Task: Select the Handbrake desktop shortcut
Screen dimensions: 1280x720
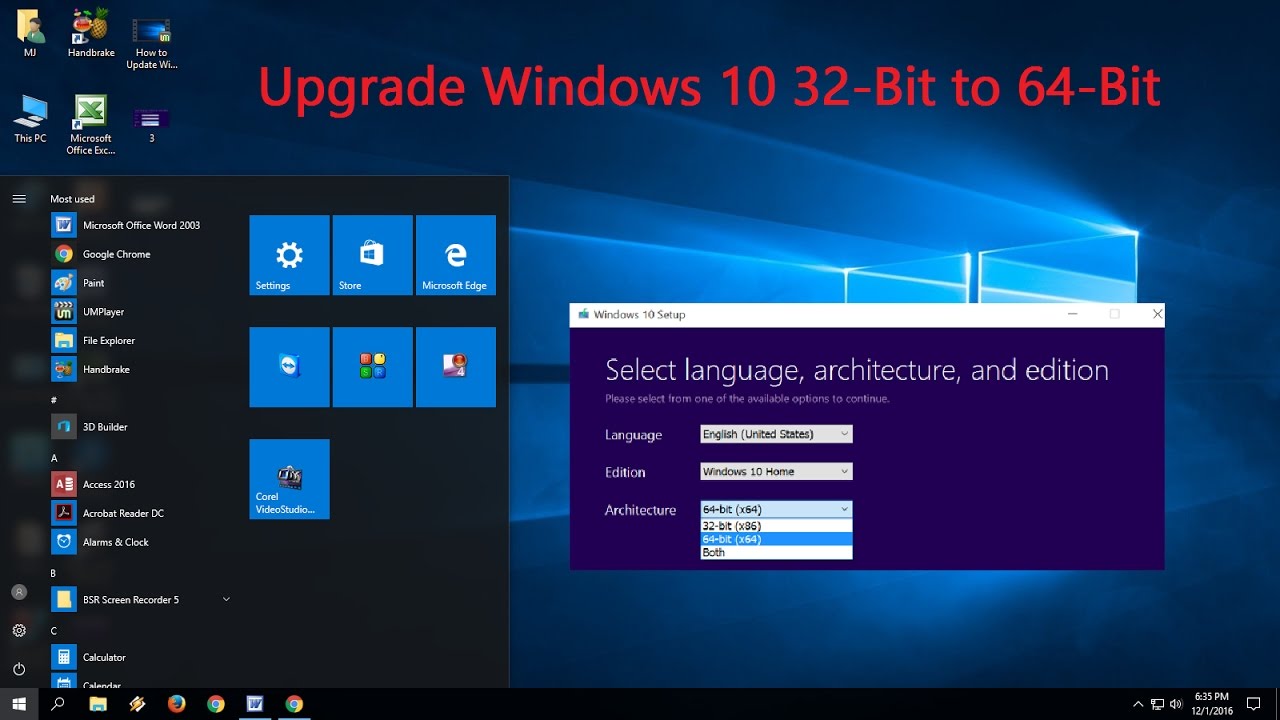Action: pyautogui.click(x=91, y=33)
